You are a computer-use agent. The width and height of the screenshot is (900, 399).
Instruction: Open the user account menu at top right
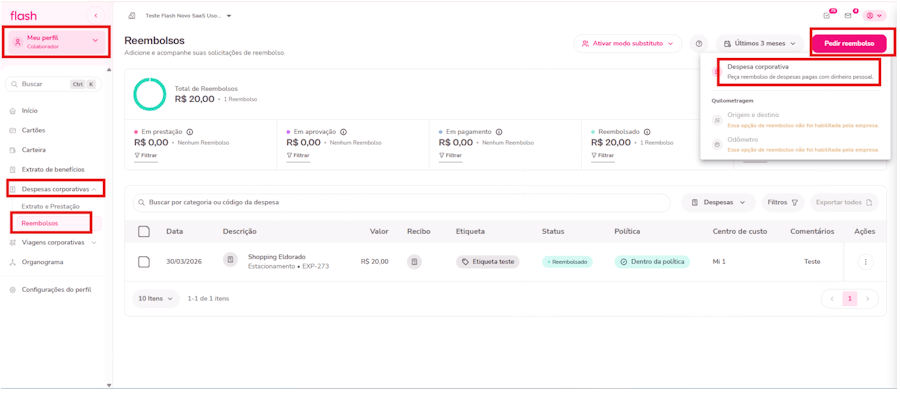pyautogui.click(x=874, y=16)
